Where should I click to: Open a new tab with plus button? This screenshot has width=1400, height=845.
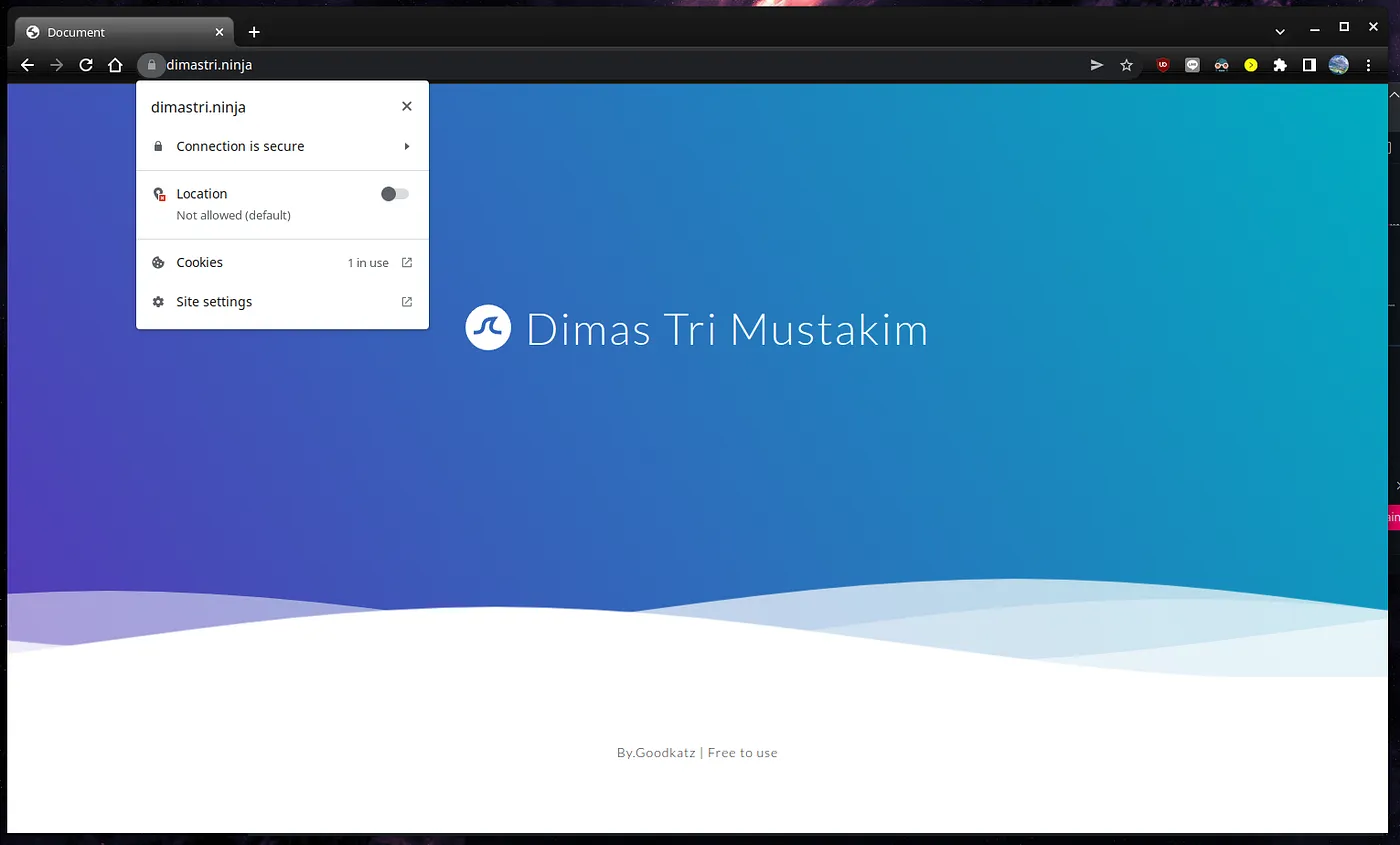(x=254, y=32)
